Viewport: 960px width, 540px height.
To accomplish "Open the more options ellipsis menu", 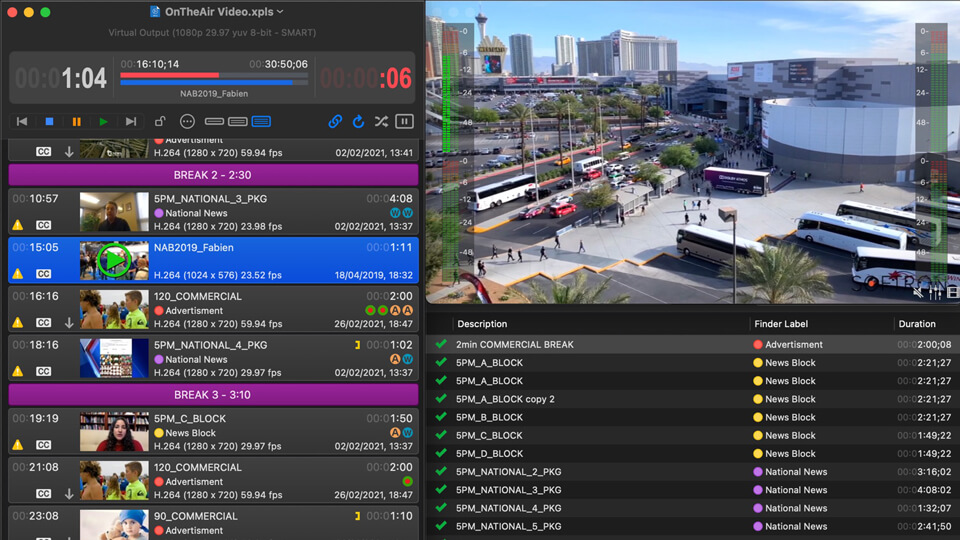I will 187,121.
